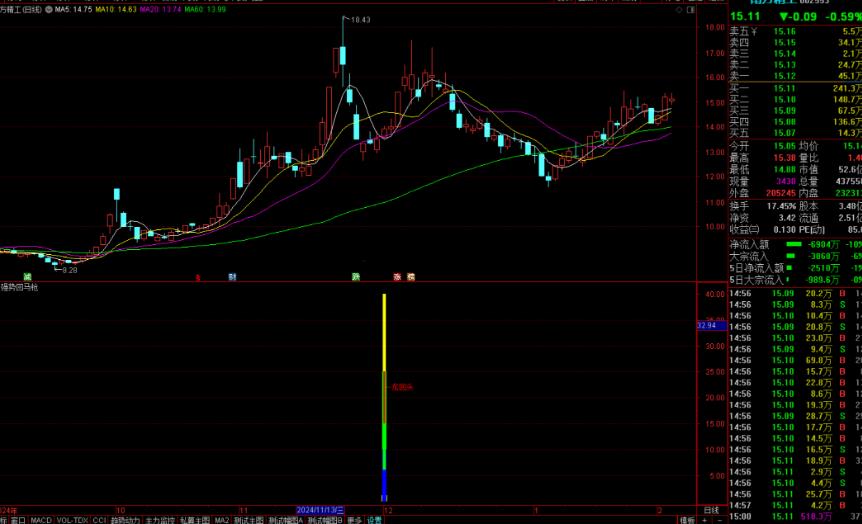Click the 卖五 sell order row at 15.16
This screenshot has width=862, height=524.
(x=795, y=31)
